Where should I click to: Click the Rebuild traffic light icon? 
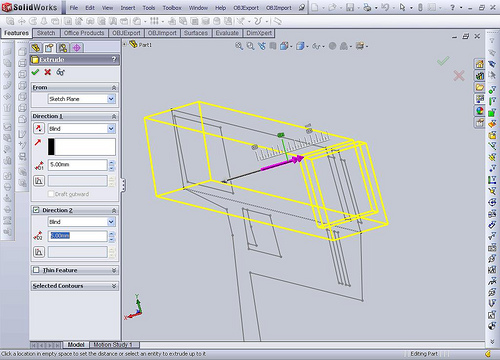(x=420, y=7)
